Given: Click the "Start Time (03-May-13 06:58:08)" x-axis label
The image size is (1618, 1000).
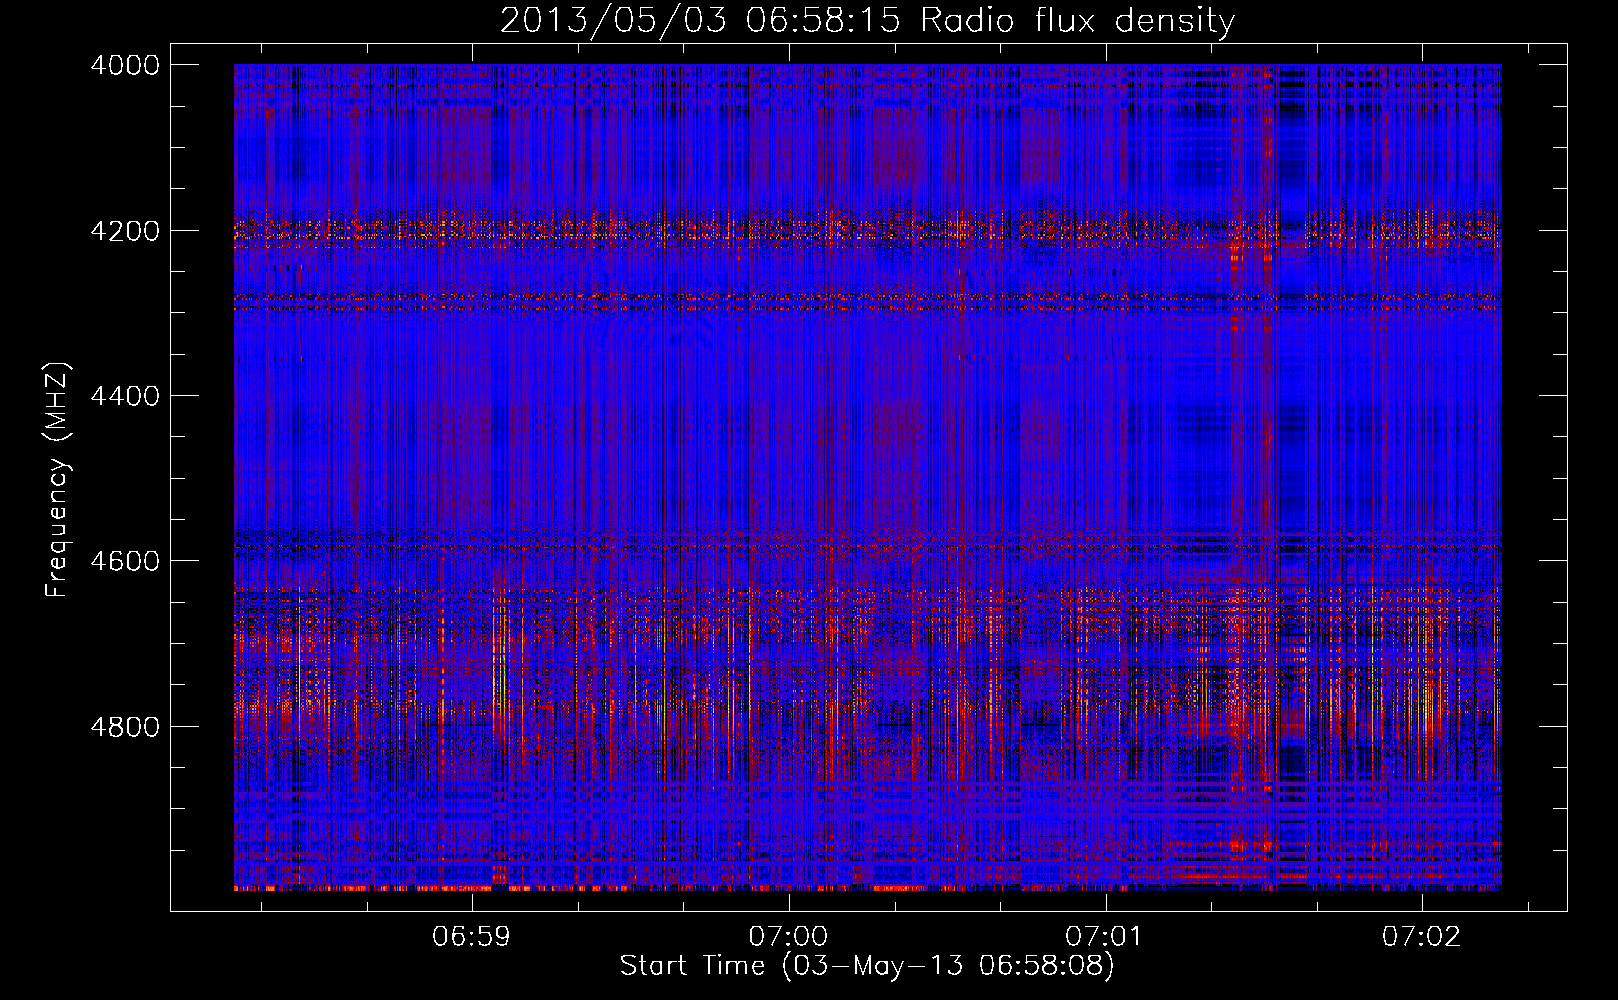Looking at the screenshot, I should (867, 966).
